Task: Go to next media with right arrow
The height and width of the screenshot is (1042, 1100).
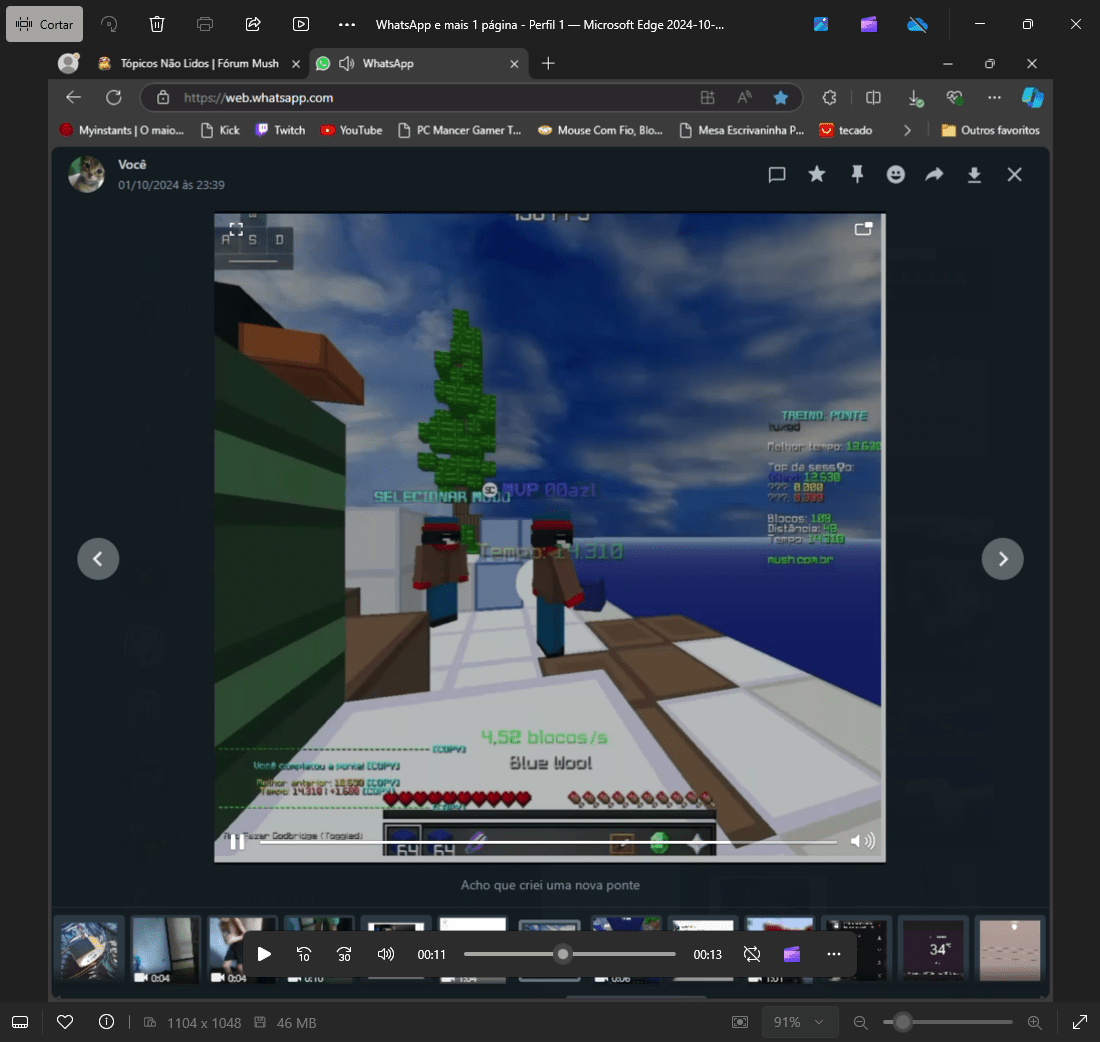Action: pyautogui.click(x=1002, y=559)
